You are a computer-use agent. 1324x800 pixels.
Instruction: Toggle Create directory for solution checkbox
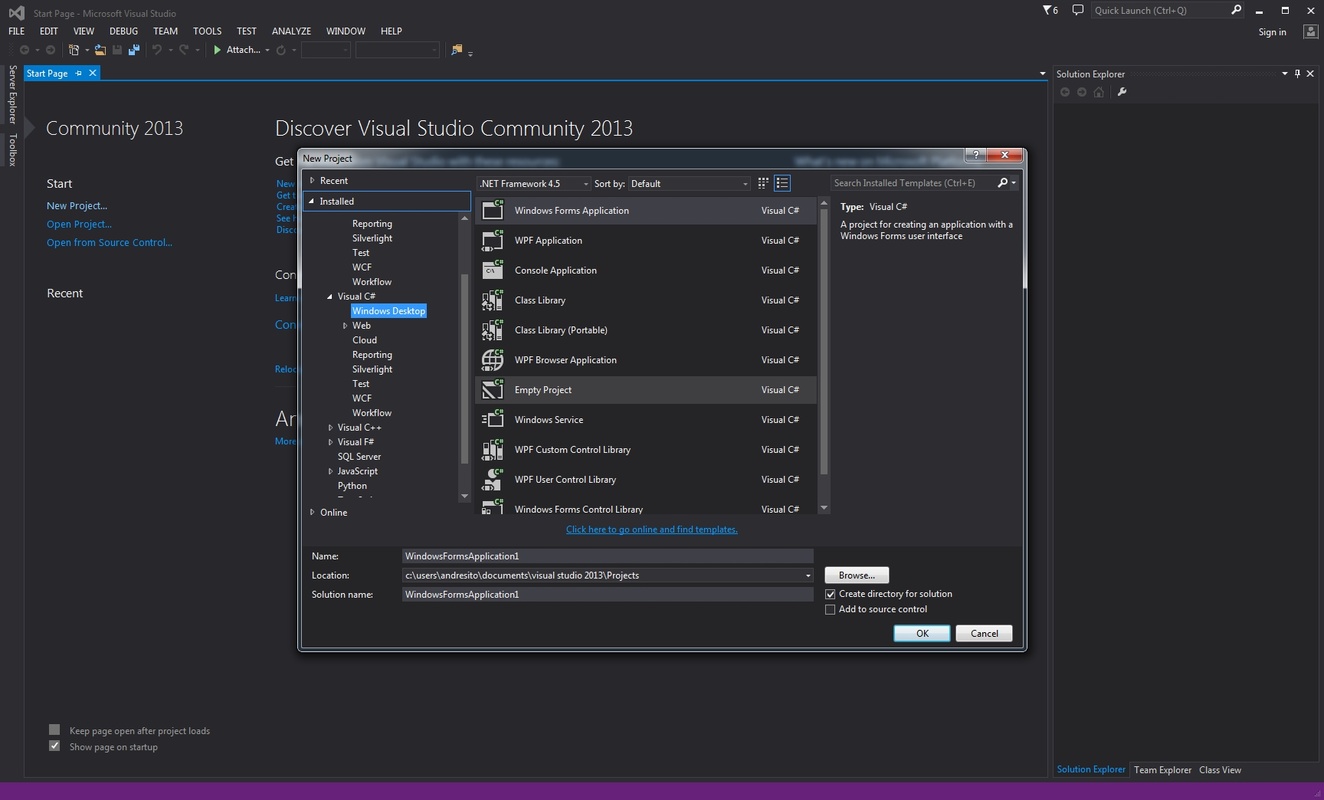830,594
